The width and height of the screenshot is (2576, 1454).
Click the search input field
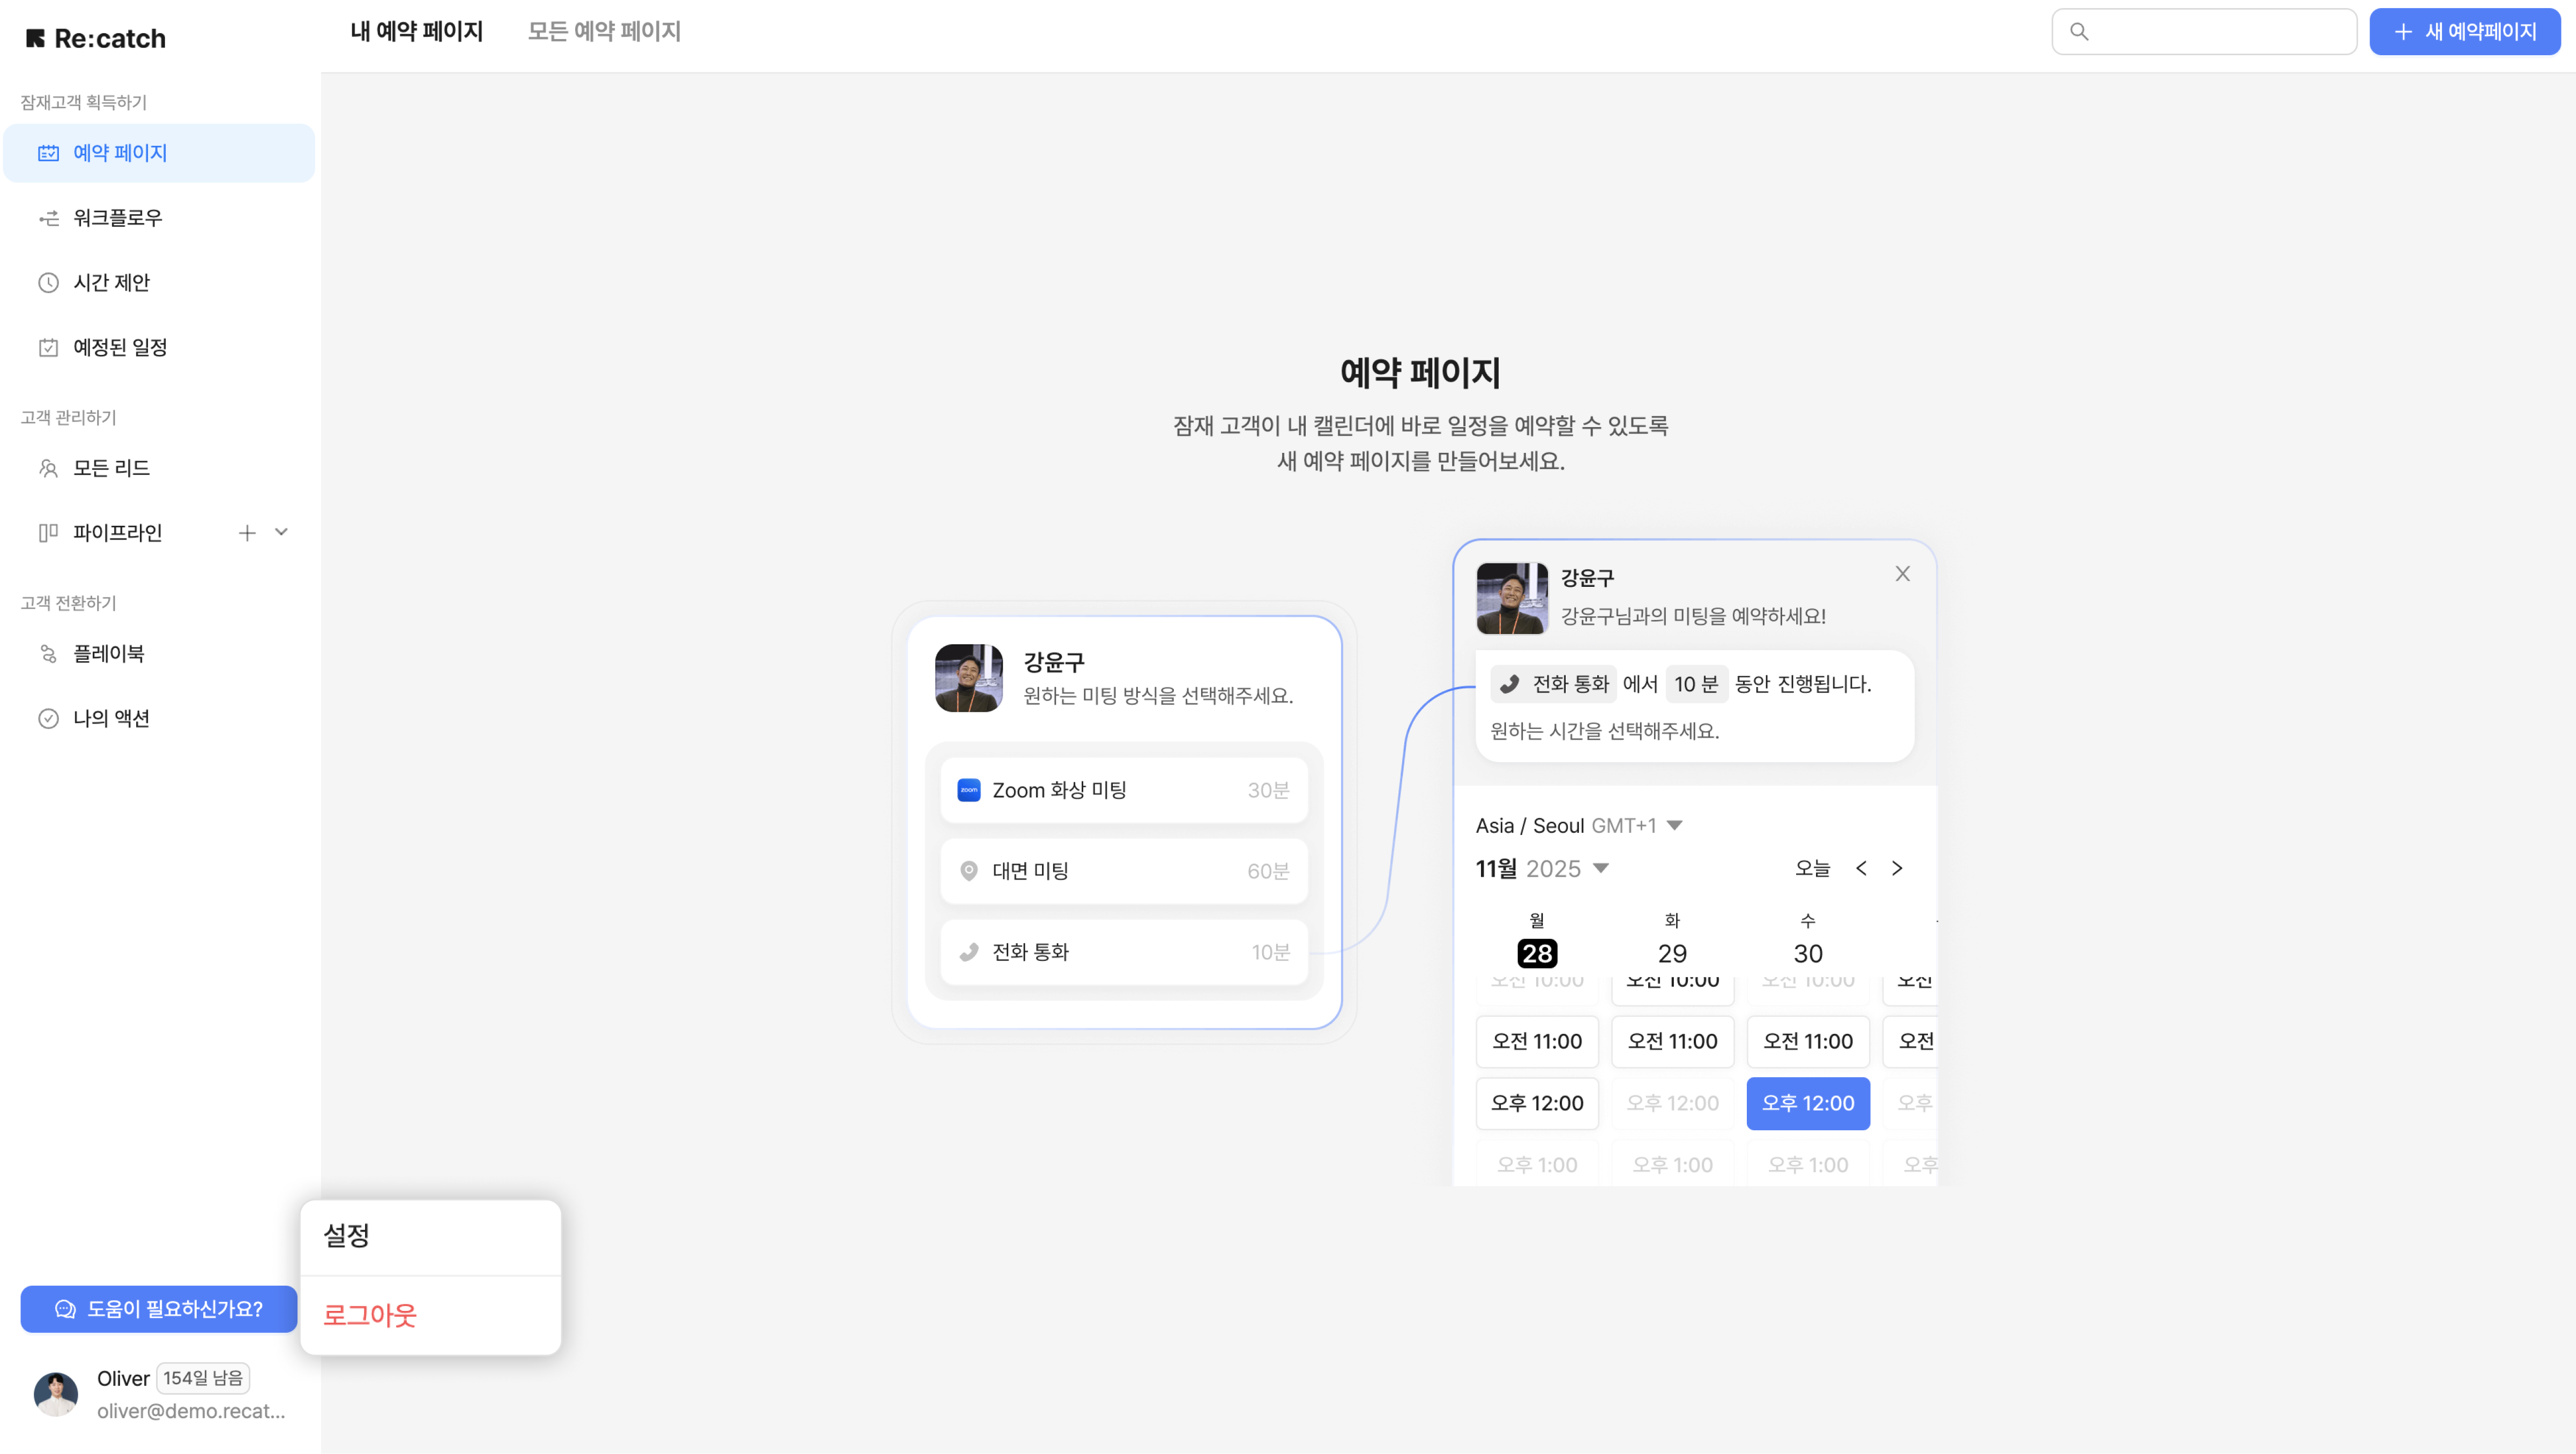tap(2204, 31)
